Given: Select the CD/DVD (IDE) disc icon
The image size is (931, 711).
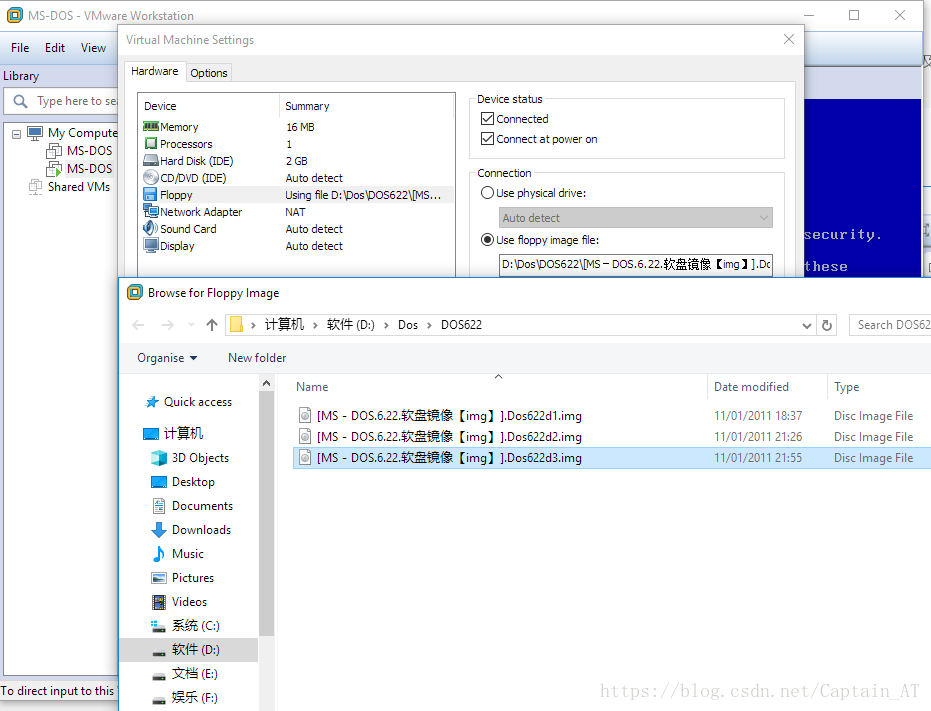Looking at the screenshot, I should 151,177.
